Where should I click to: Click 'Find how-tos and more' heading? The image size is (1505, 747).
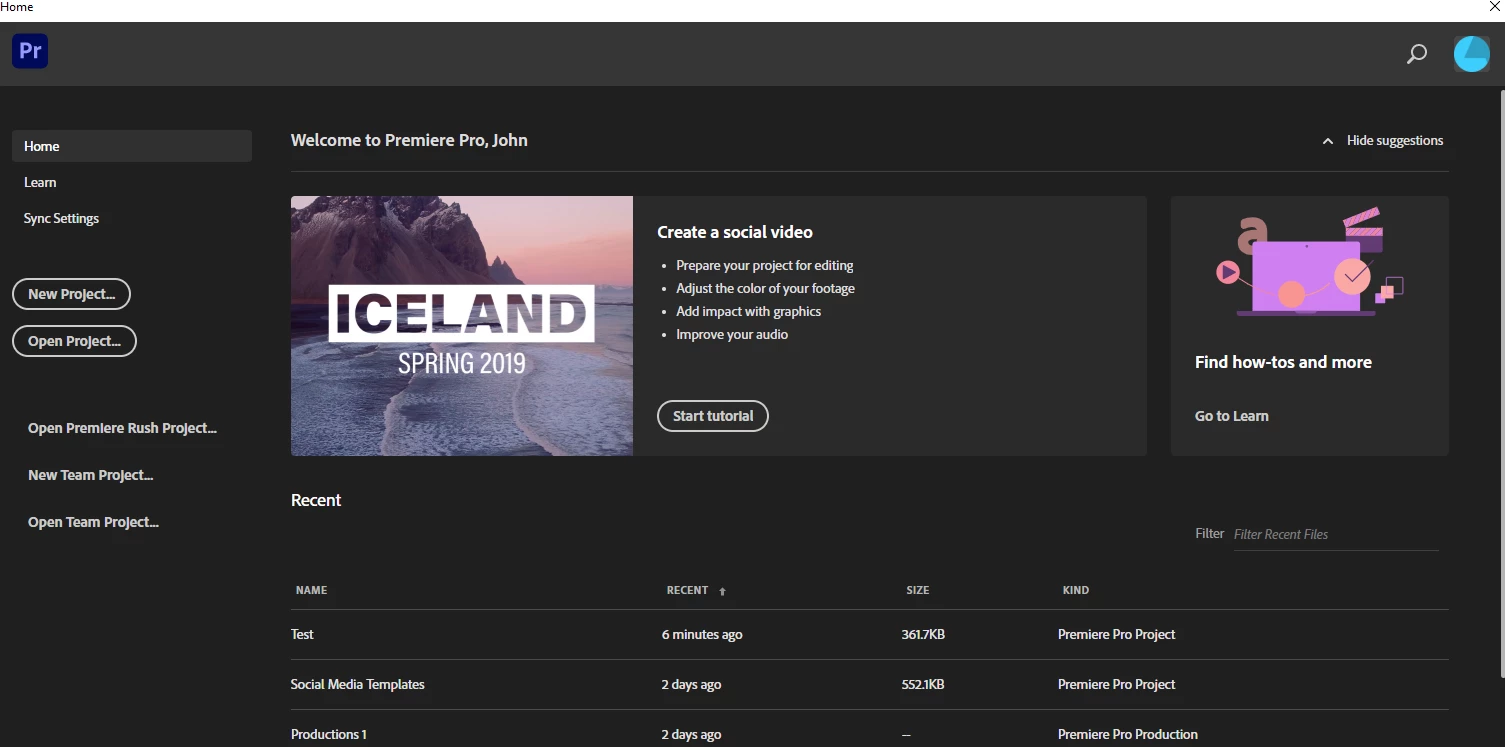1283,362
